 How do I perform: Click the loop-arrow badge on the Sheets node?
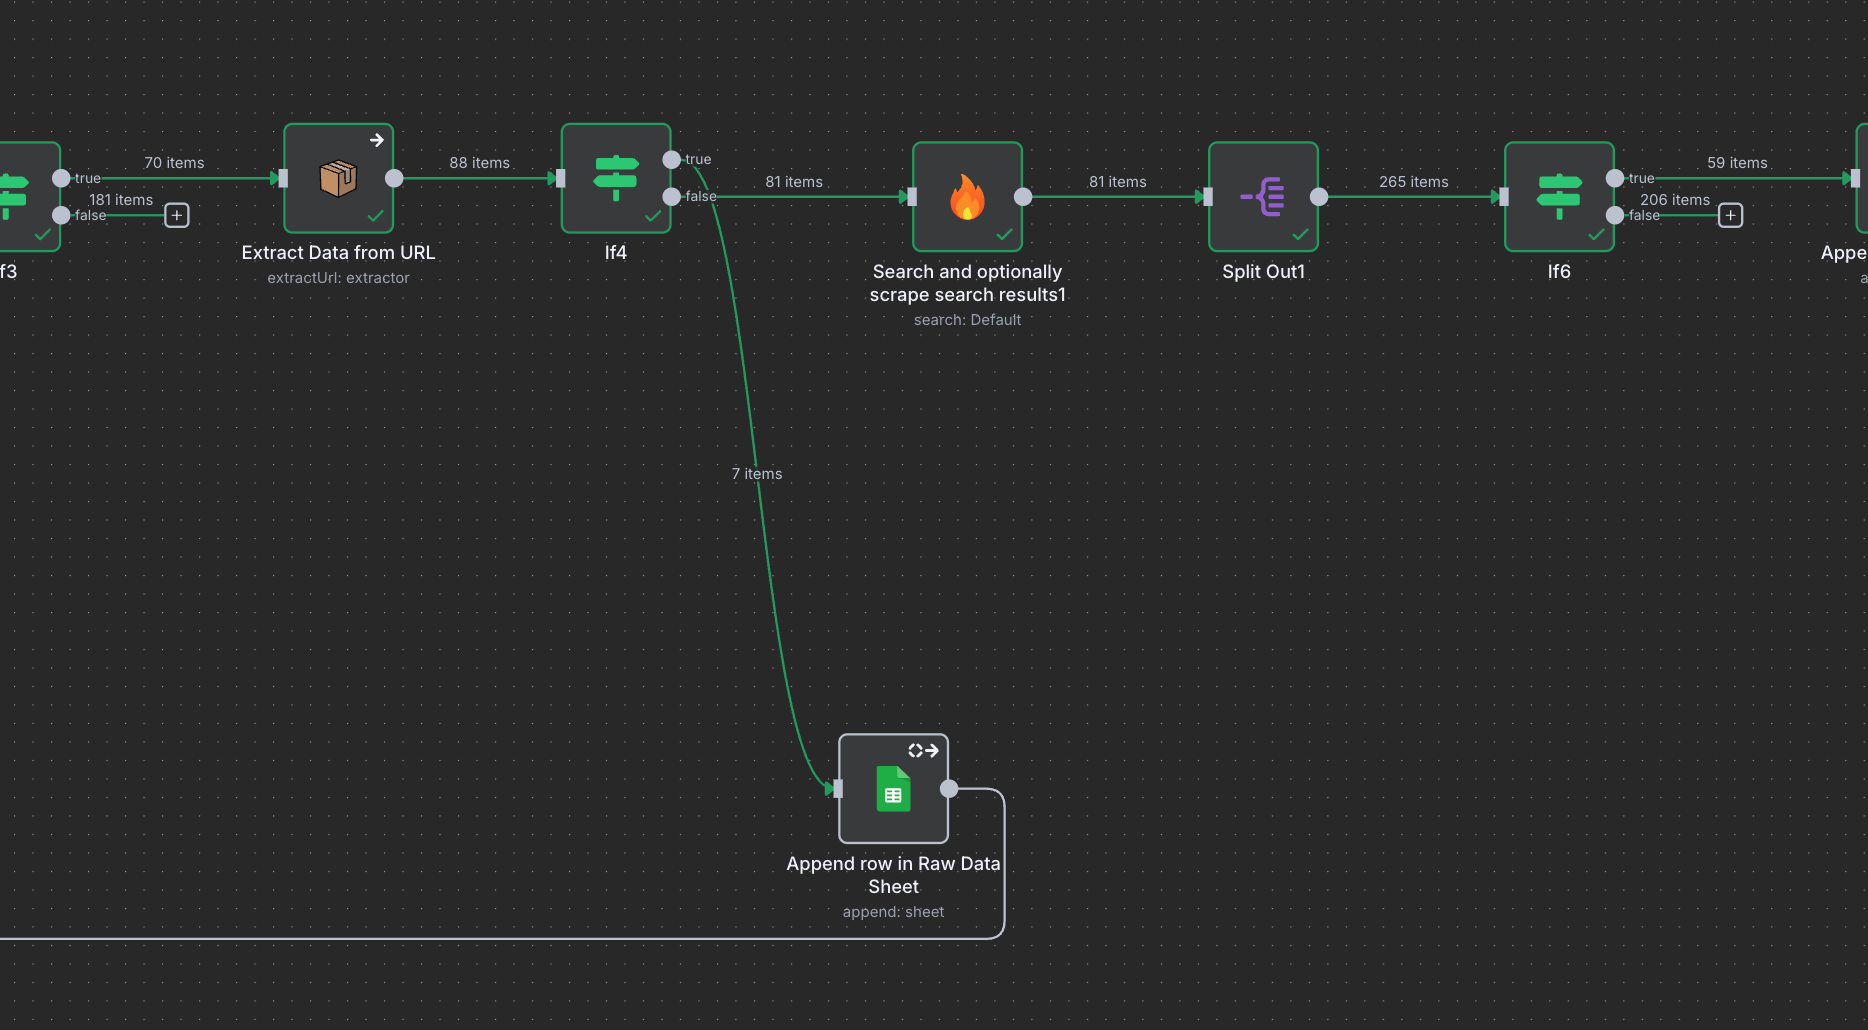point(923,750)
